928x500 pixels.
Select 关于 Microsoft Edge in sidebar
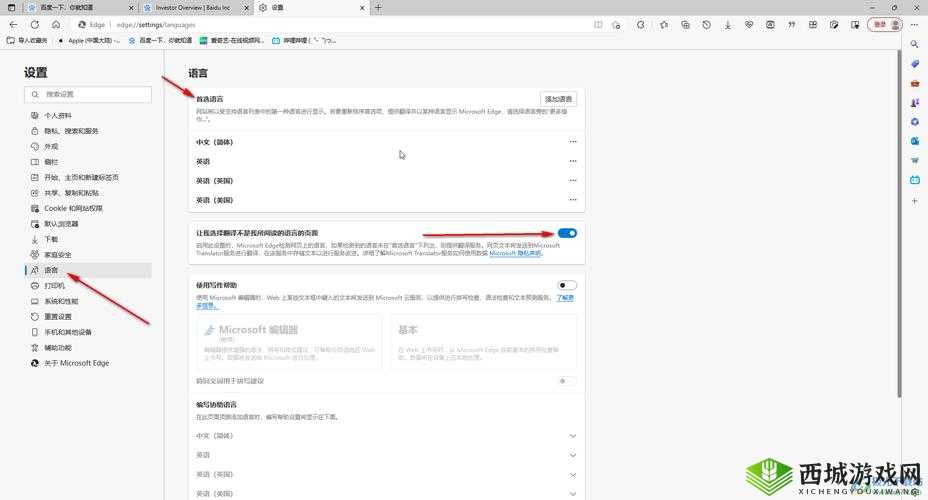tap(77, 363)
